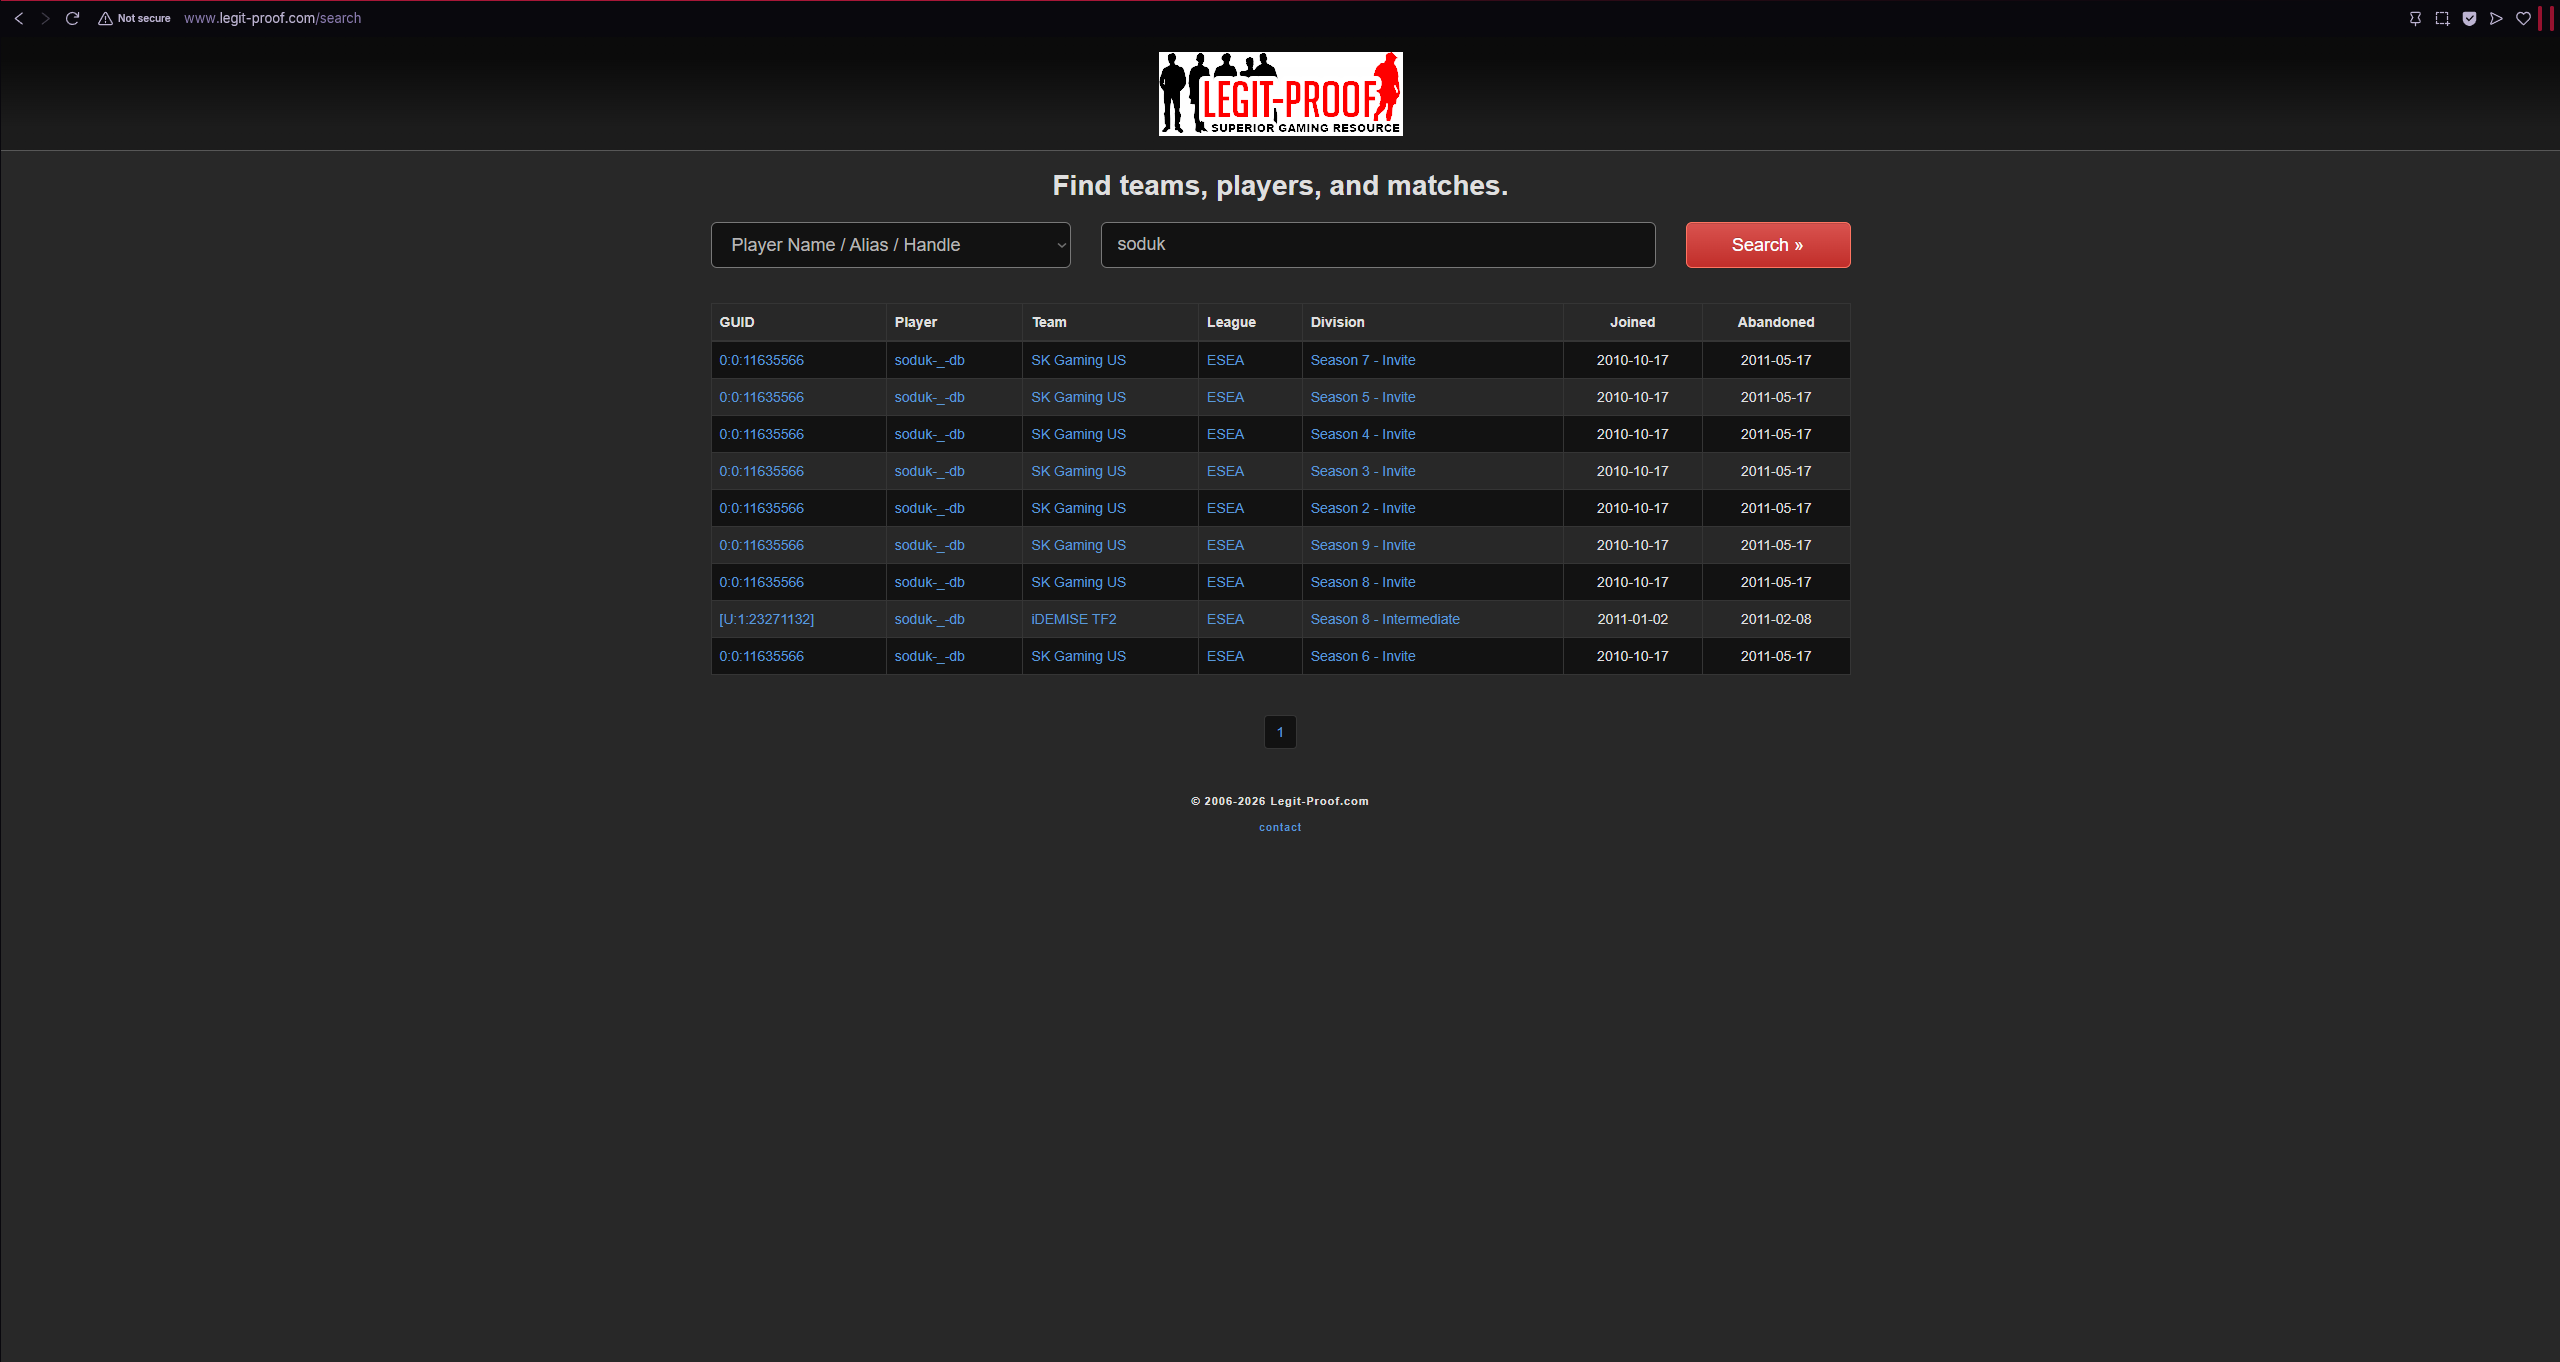Click page 1 in the pagination
Screen dimensions: 2560x1362
(1280, 732)
